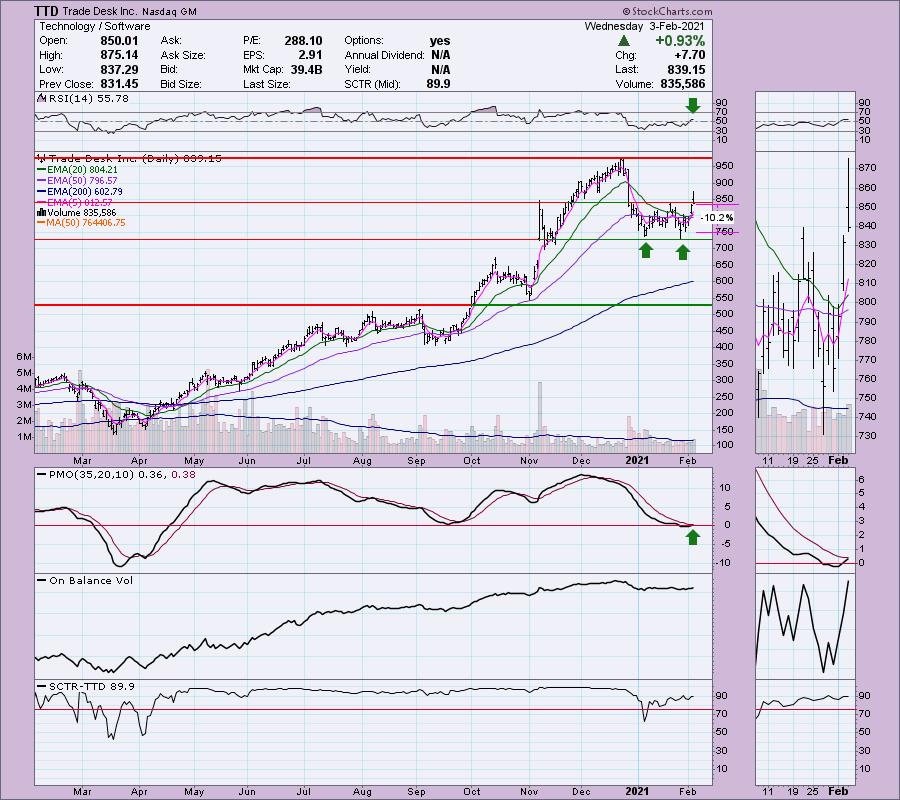Click the 870 label on zoomed price panel
Screen dimensions: 900x800
(x=867, y=168)
